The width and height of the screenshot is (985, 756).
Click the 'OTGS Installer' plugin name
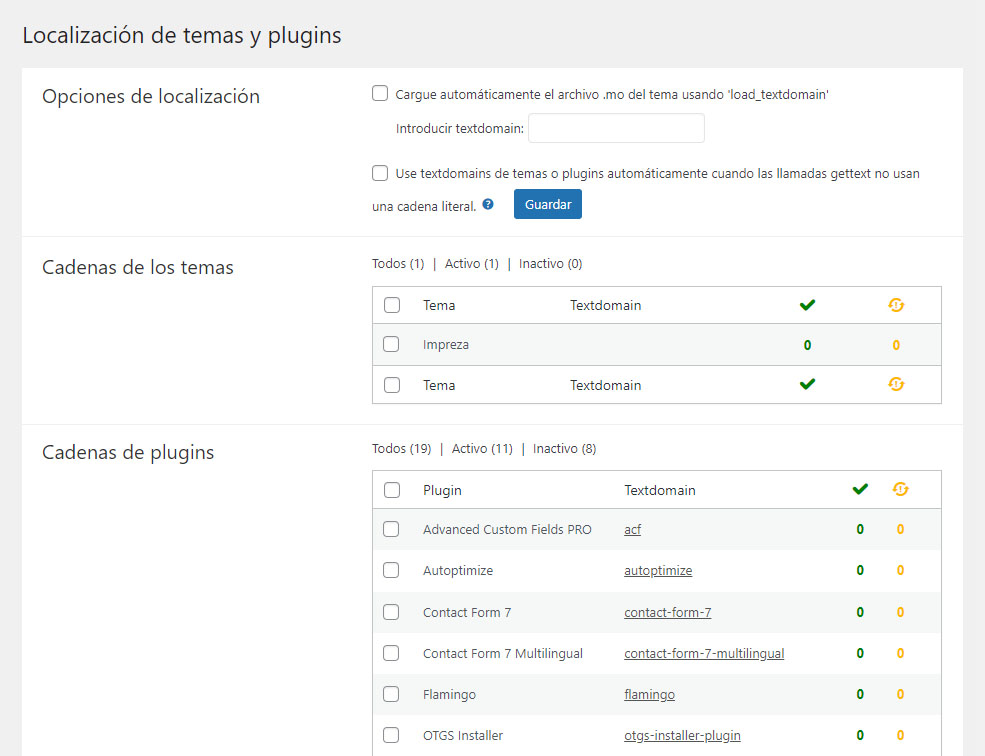(463, 736)
